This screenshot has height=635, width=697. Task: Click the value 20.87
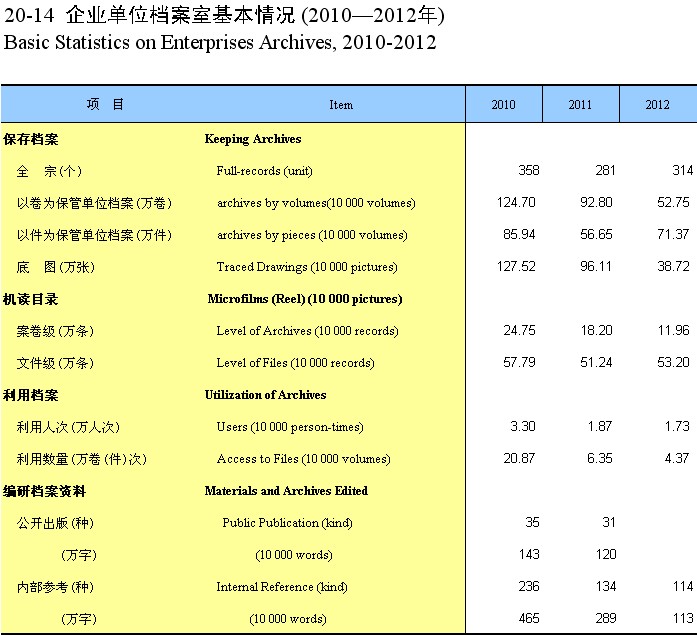click(x=519, y=458)
